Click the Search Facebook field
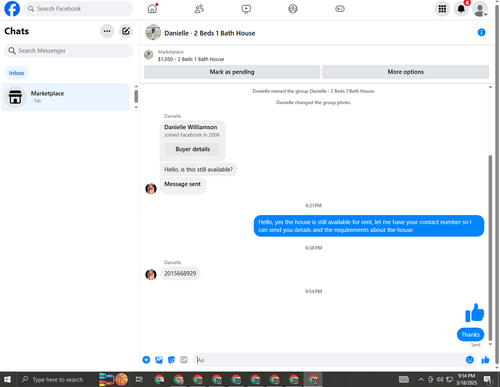Screen dimensions: 500x387 (x=78, y=9)
